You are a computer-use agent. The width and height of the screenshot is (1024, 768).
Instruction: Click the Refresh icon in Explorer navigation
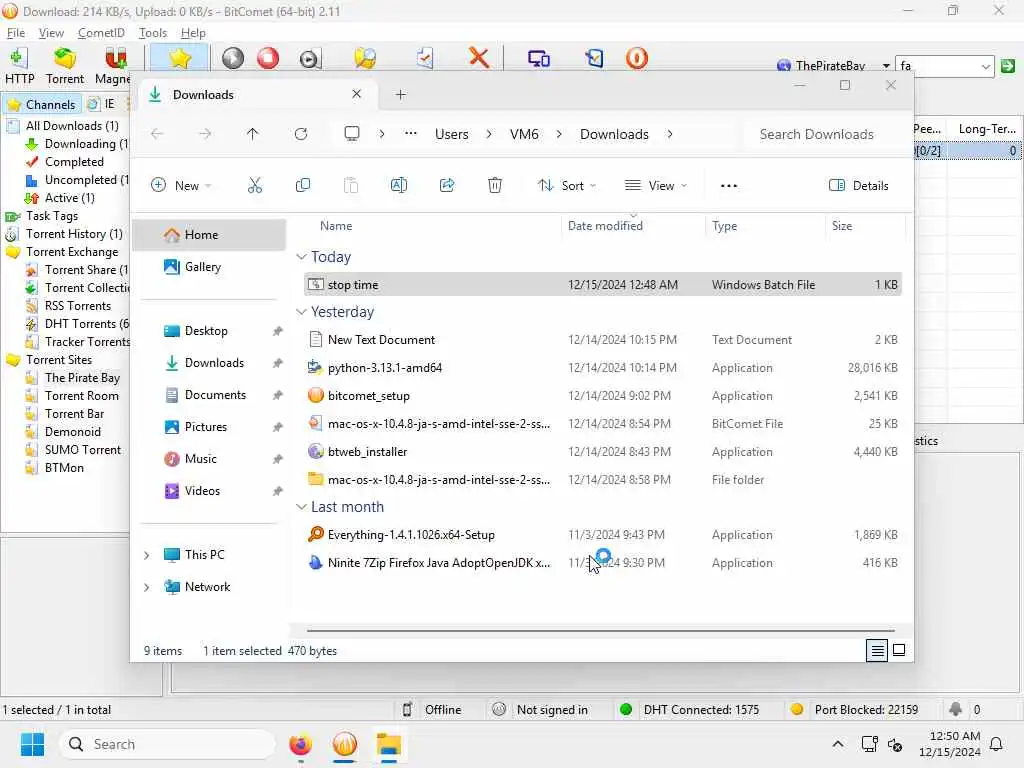[x=300, y=134]
